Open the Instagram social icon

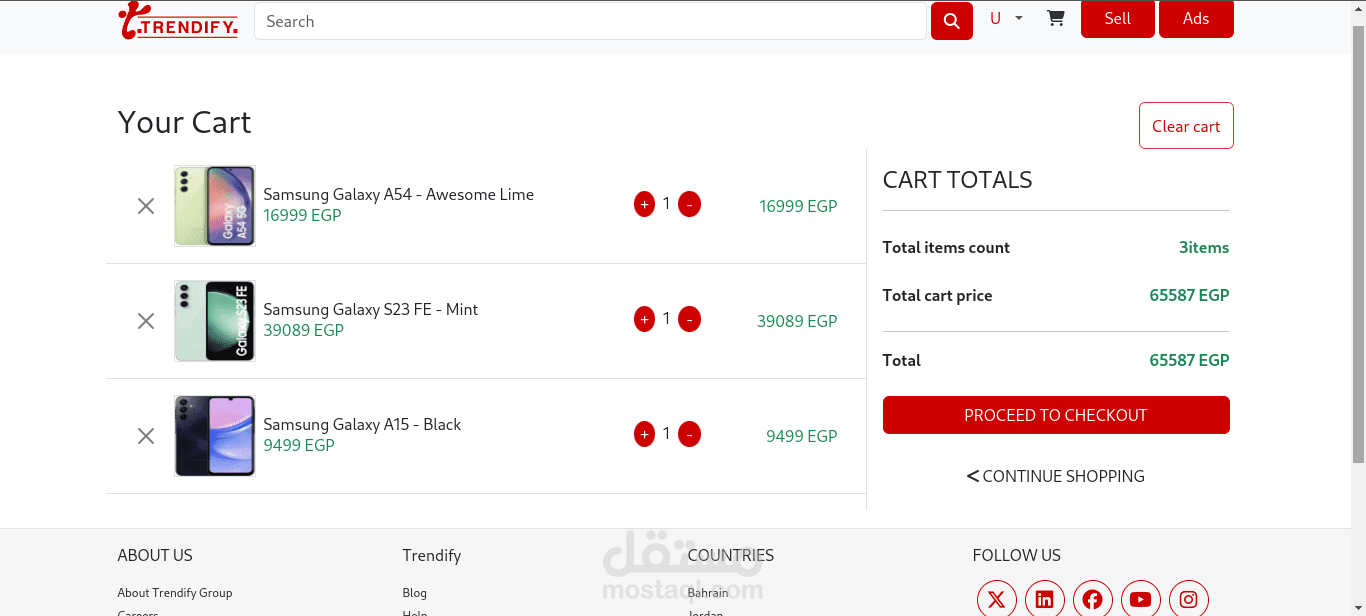click(1189, 599)
